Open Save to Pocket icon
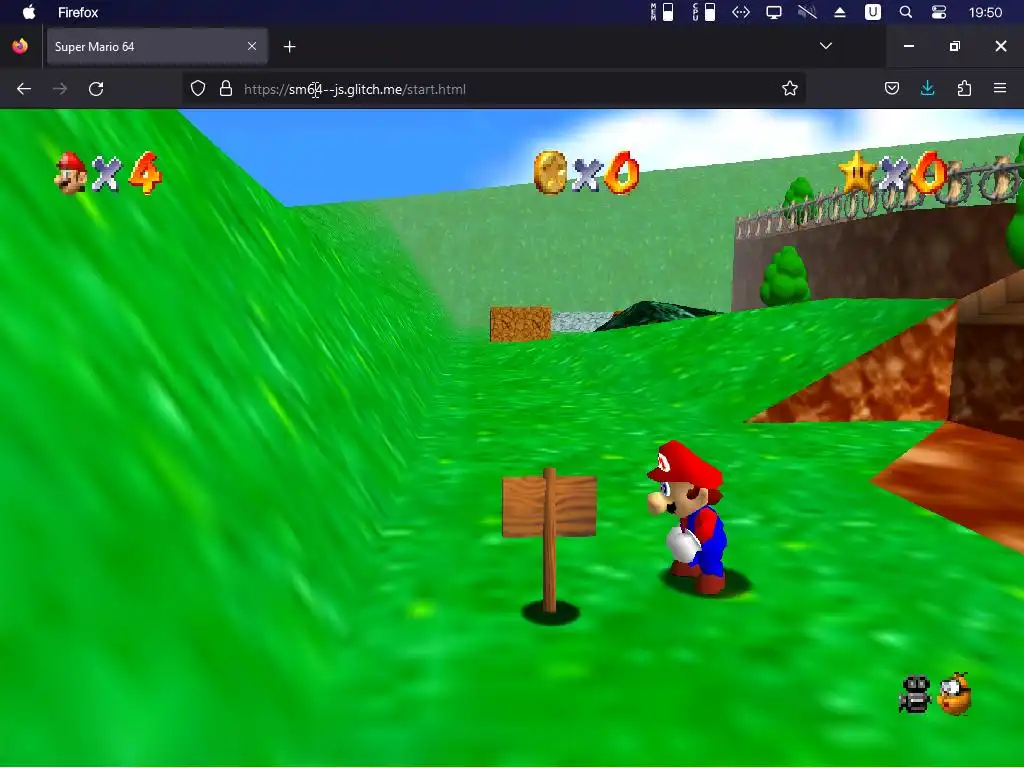1024x768 pixels. [x=891, y=88]
